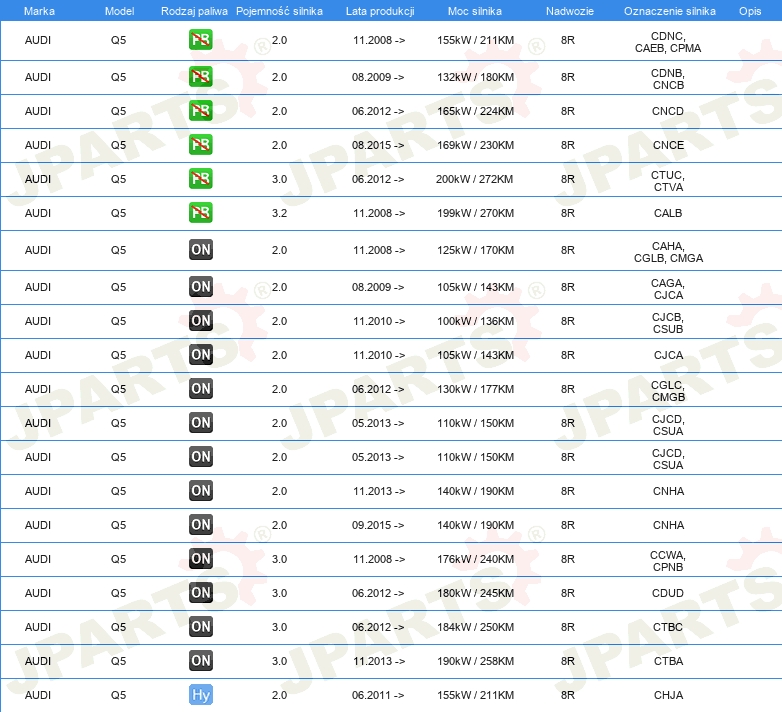Click diesel icon in the CTBC row
Screen dimensions: 782x712
pyautogui.click(x=201, y=627)
